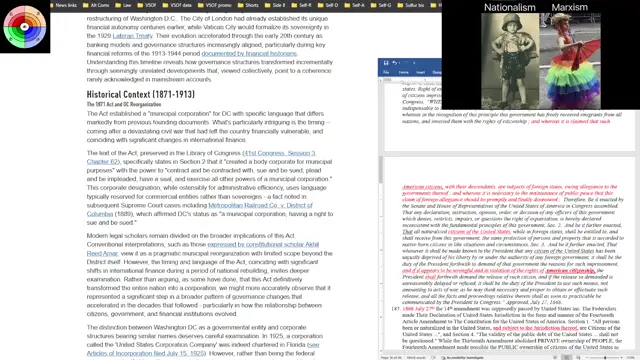Open the VSOF promo bookmark folder
This screenshot has width=640, height=360.
pyautogui.click(x=215, y=5)
